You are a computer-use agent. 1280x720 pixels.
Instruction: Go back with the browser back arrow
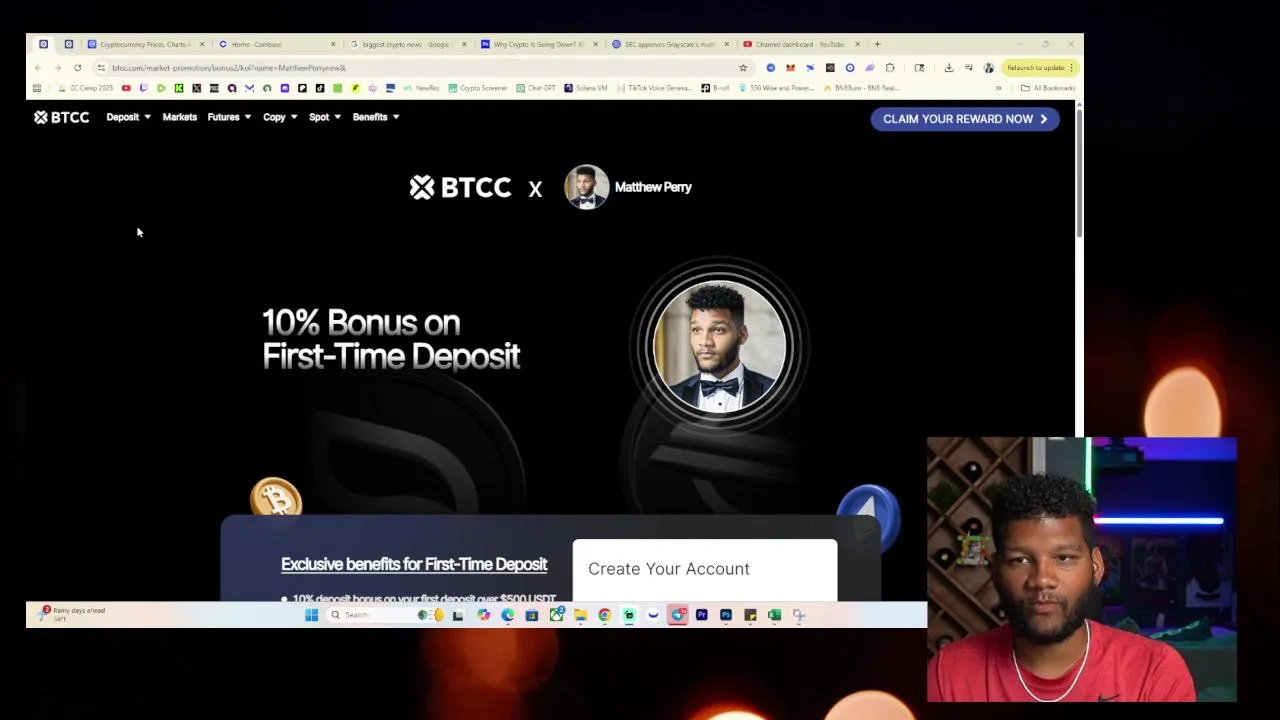pyautogui.click(x=38, y=68)
